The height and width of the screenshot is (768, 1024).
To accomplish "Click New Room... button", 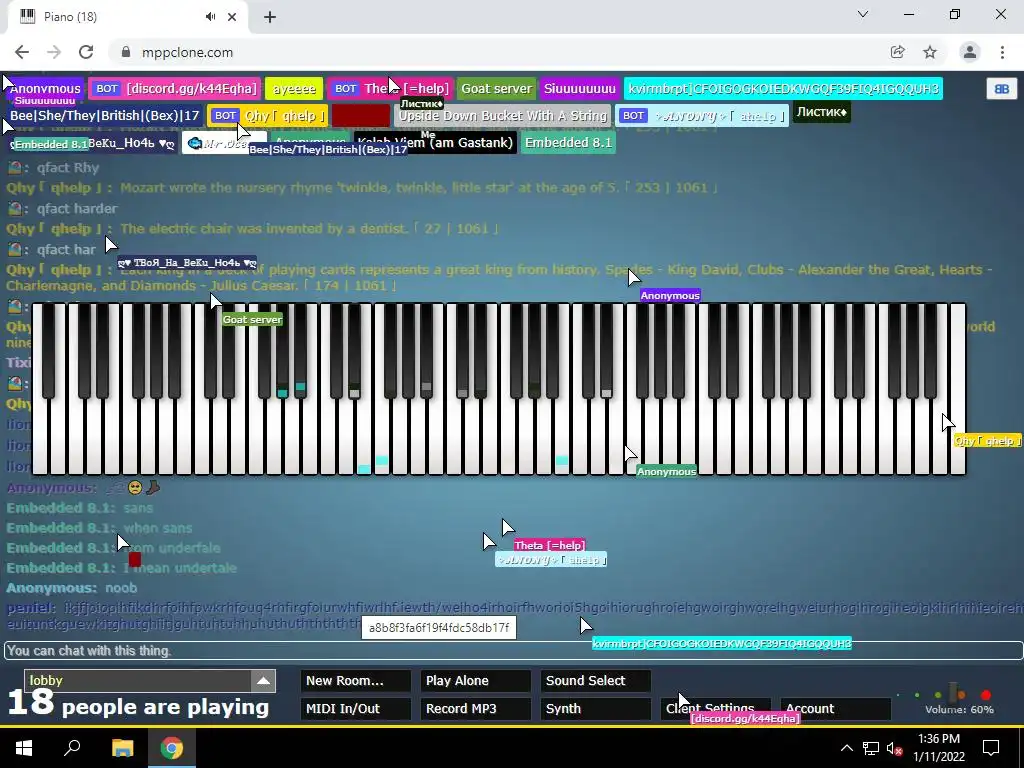I will (x=355, y=680).
